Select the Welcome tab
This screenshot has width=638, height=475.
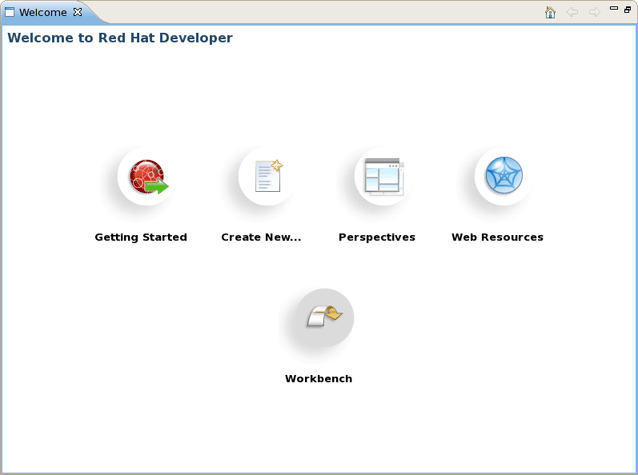pos(43,12)
